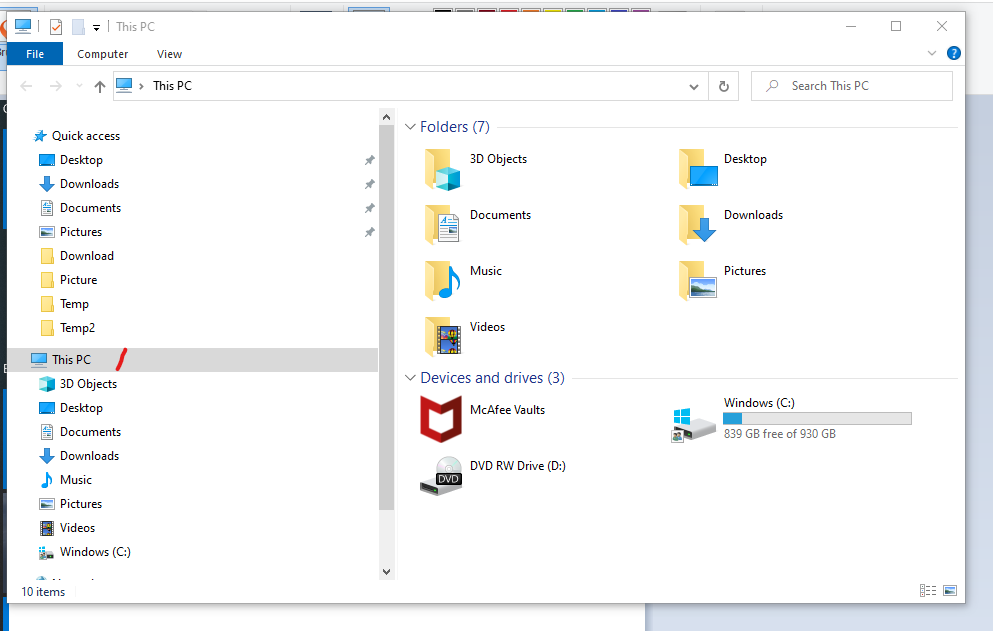Open the address bar history dropdown
This screenshot has height=631, width=993.
click(694, 87)
